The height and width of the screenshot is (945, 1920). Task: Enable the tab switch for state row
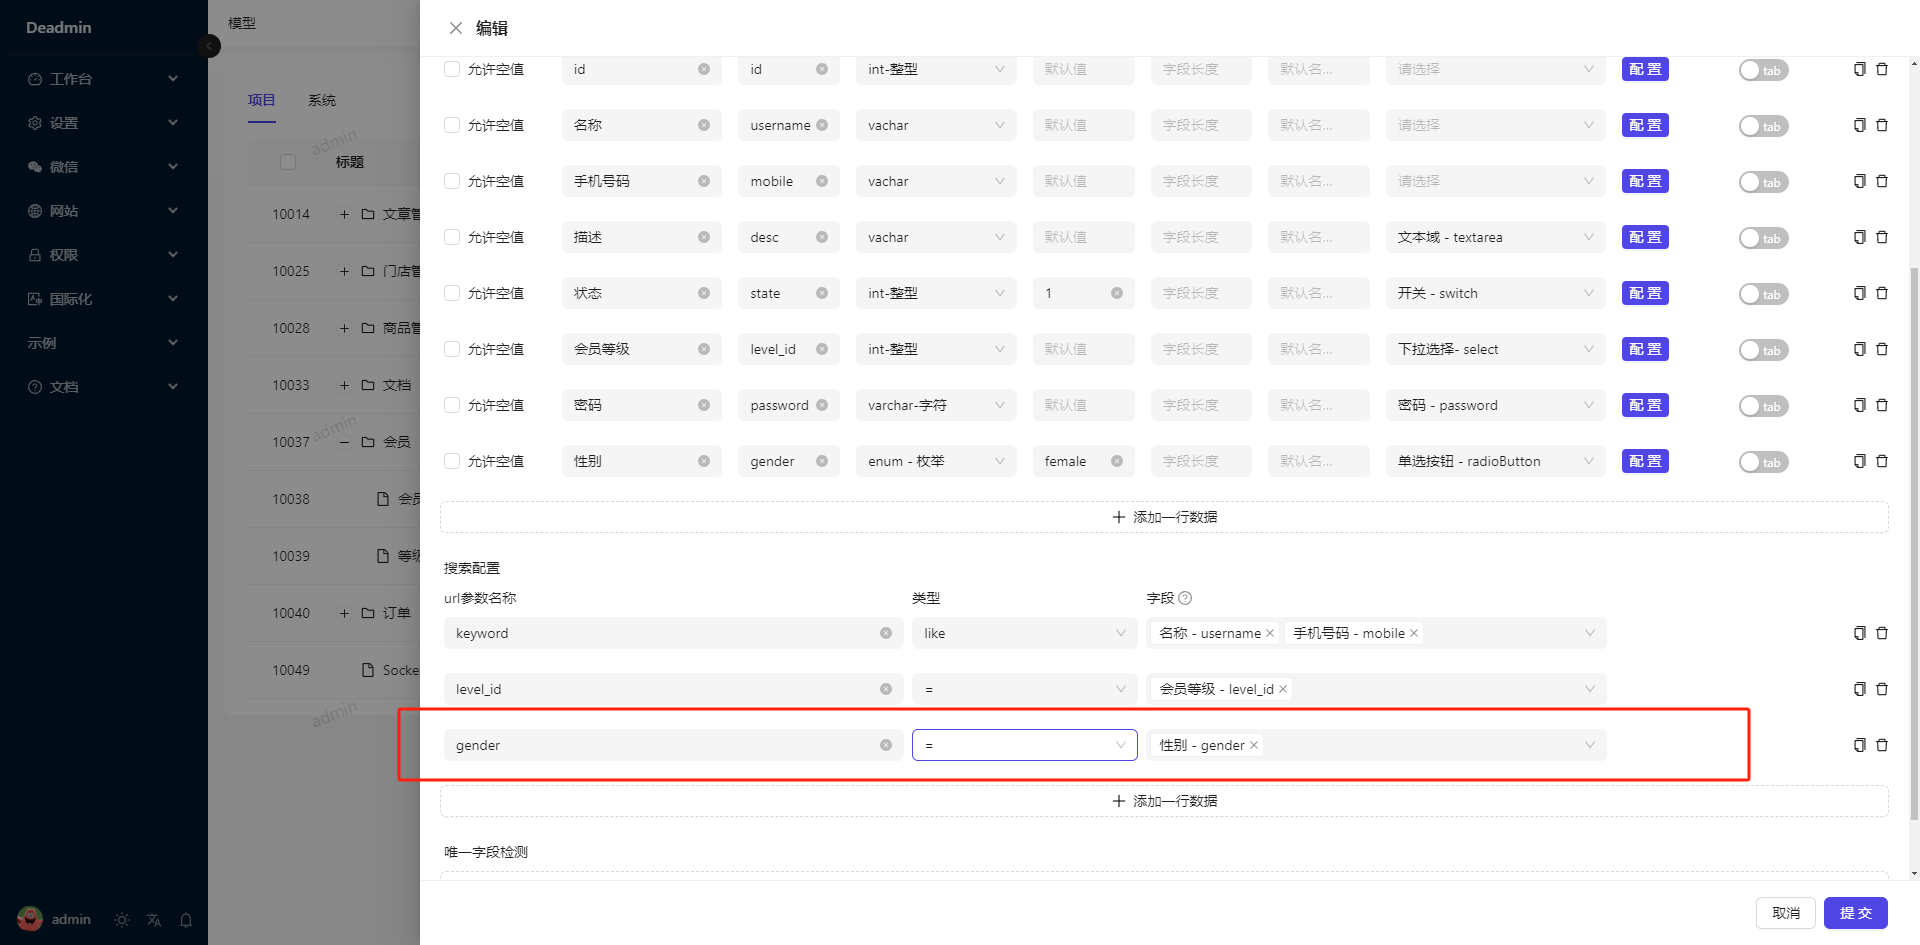1763,294
